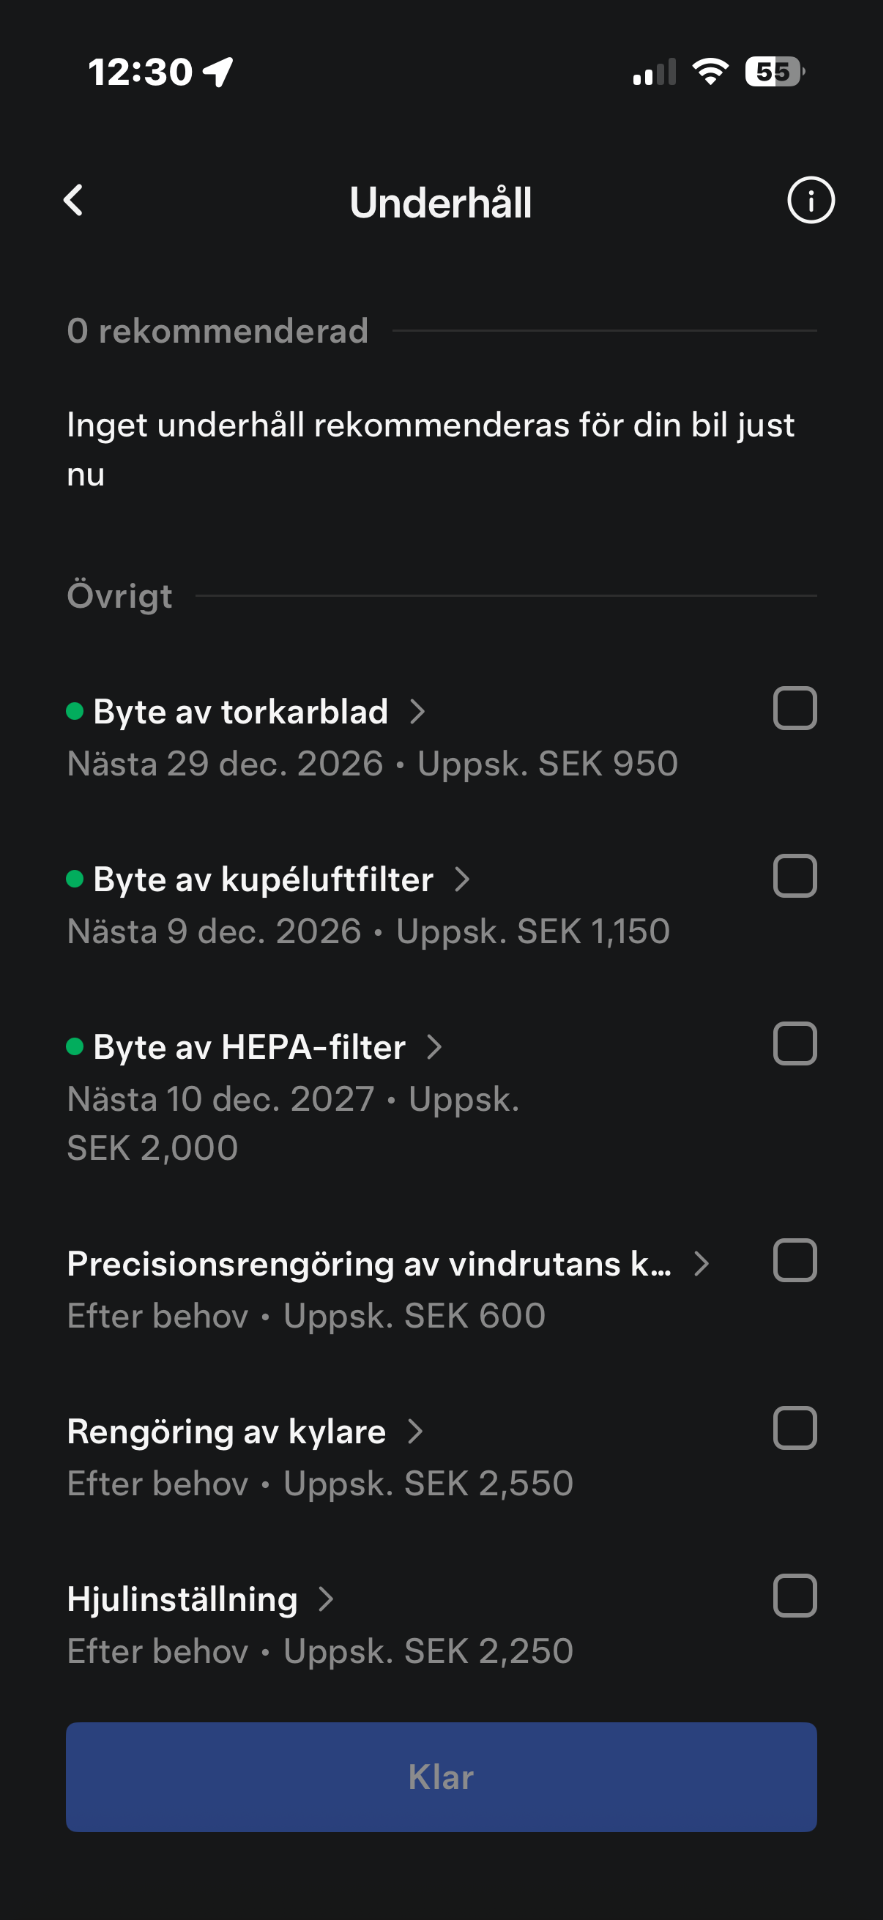Expand the Byte av HEPA-filter chevron
This screenshot has height=1920, width=883.
pyautogui.click(x=434, y=1048)
